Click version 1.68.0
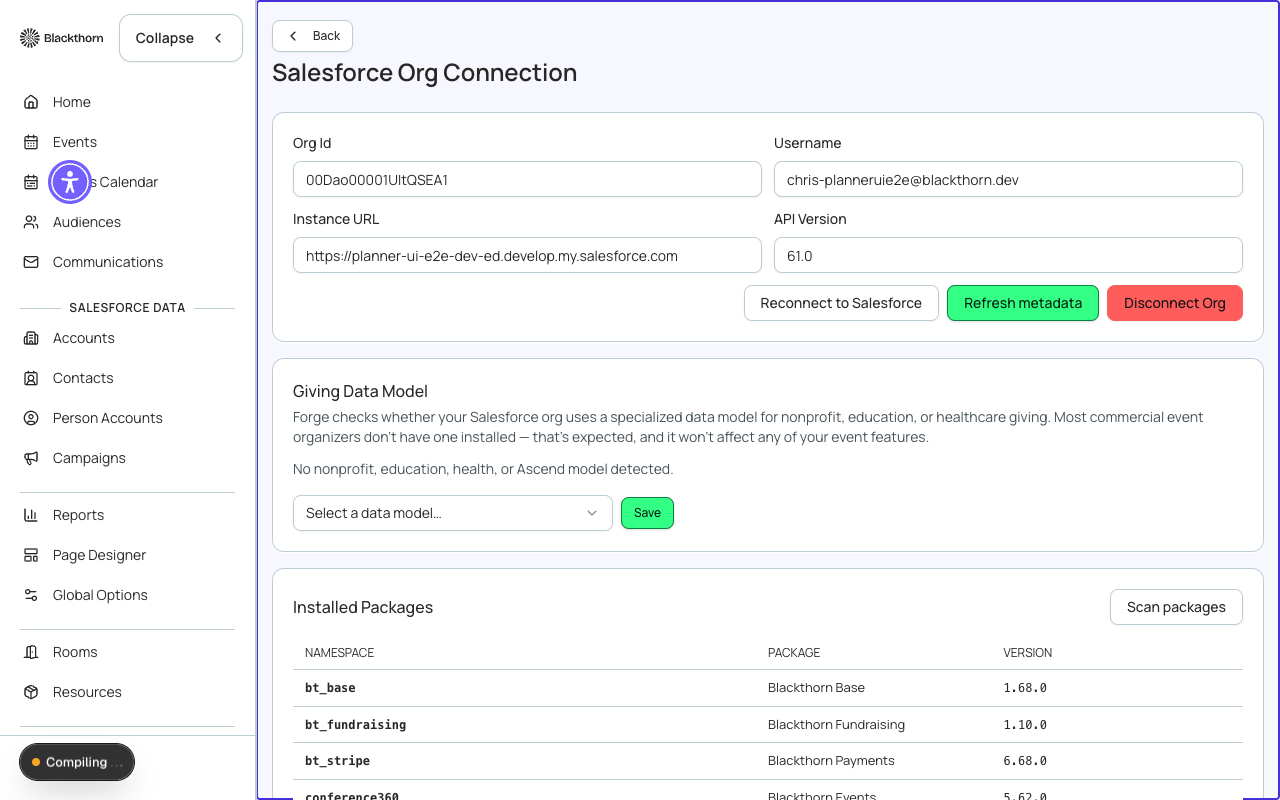The image size is (1280, 800). [1025, 688]
